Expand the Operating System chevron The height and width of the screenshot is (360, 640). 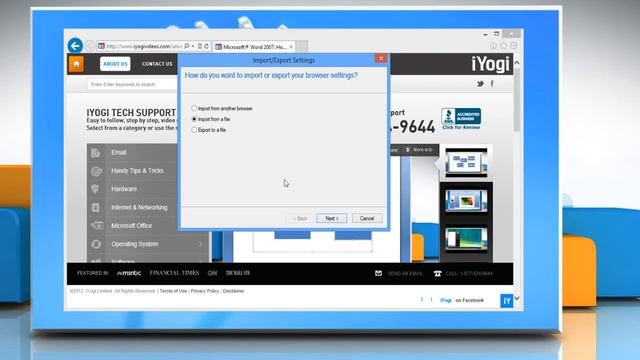[200, 244]
